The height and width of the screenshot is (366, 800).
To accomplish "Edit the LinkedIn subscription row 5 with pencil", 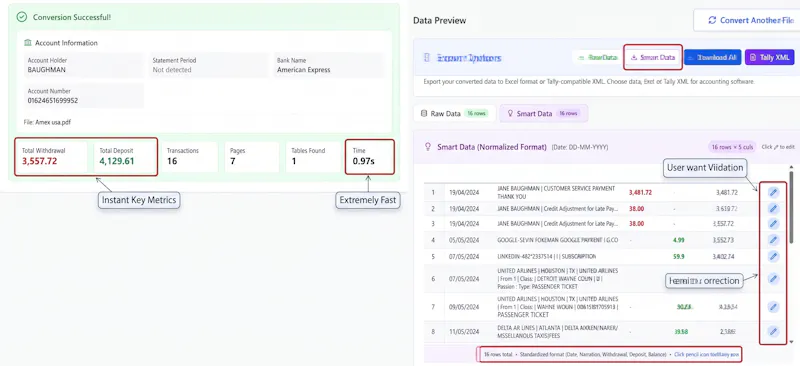I will point(773,256).
